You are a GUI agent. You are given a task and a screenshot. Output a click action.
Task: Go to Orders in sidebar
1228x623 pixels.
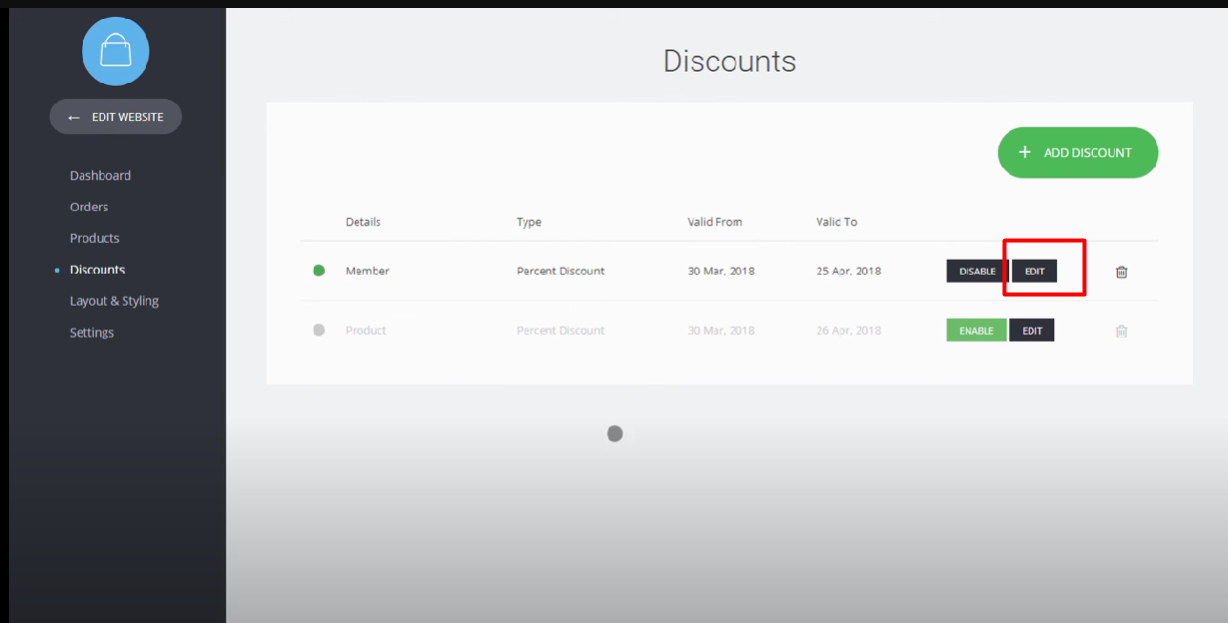pos(89,207)
